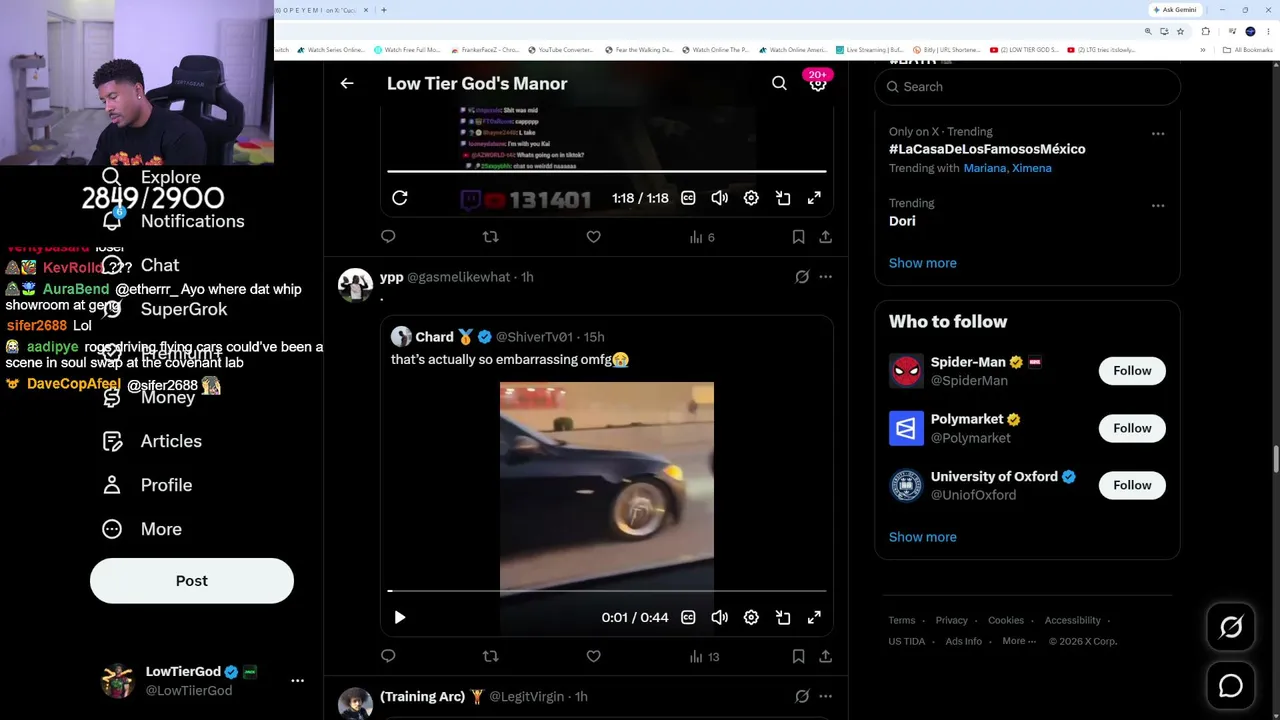Seek on the 0:44 video progress bar
Screen dimensions: 1280x720
(x=607, y=591)
